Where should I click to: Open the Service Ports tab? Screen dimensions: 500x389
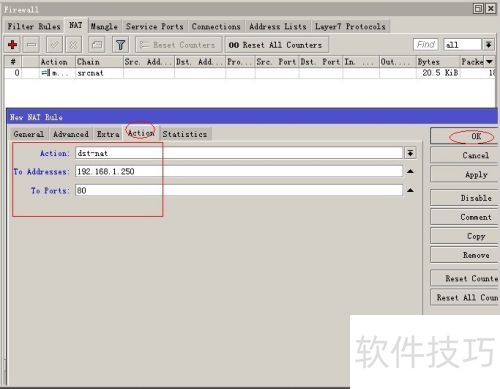pos(155,26)
